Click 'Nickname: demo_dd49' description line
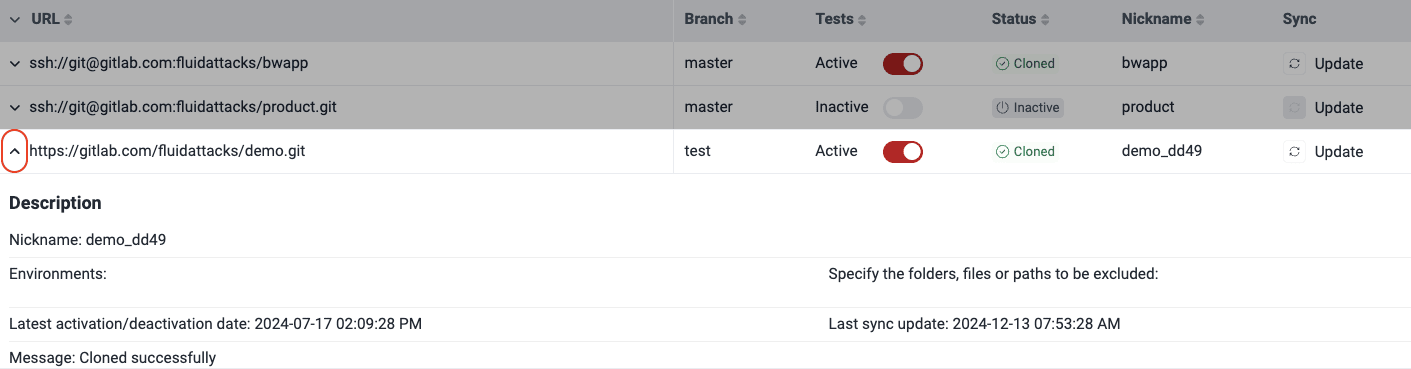This screenshot has width=1411, height=369. [87, 240]
